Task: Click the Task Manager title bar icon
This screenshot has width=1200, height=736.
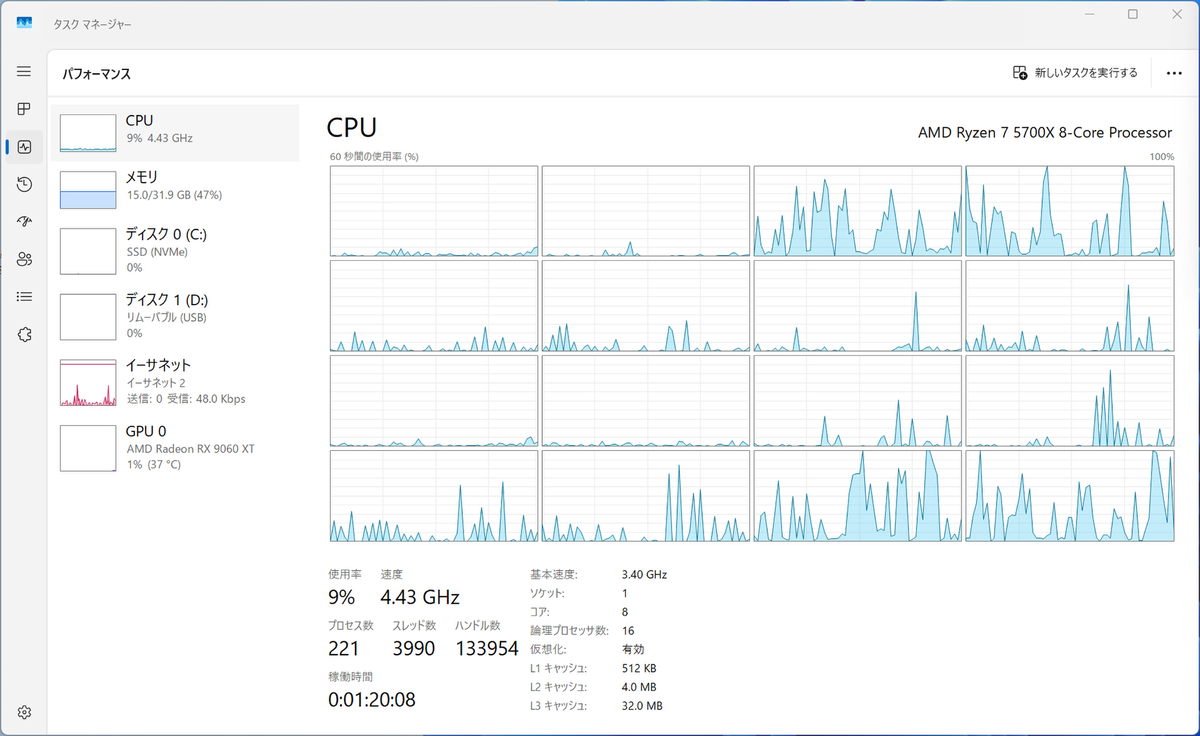Action: click(x=25, y=23)
